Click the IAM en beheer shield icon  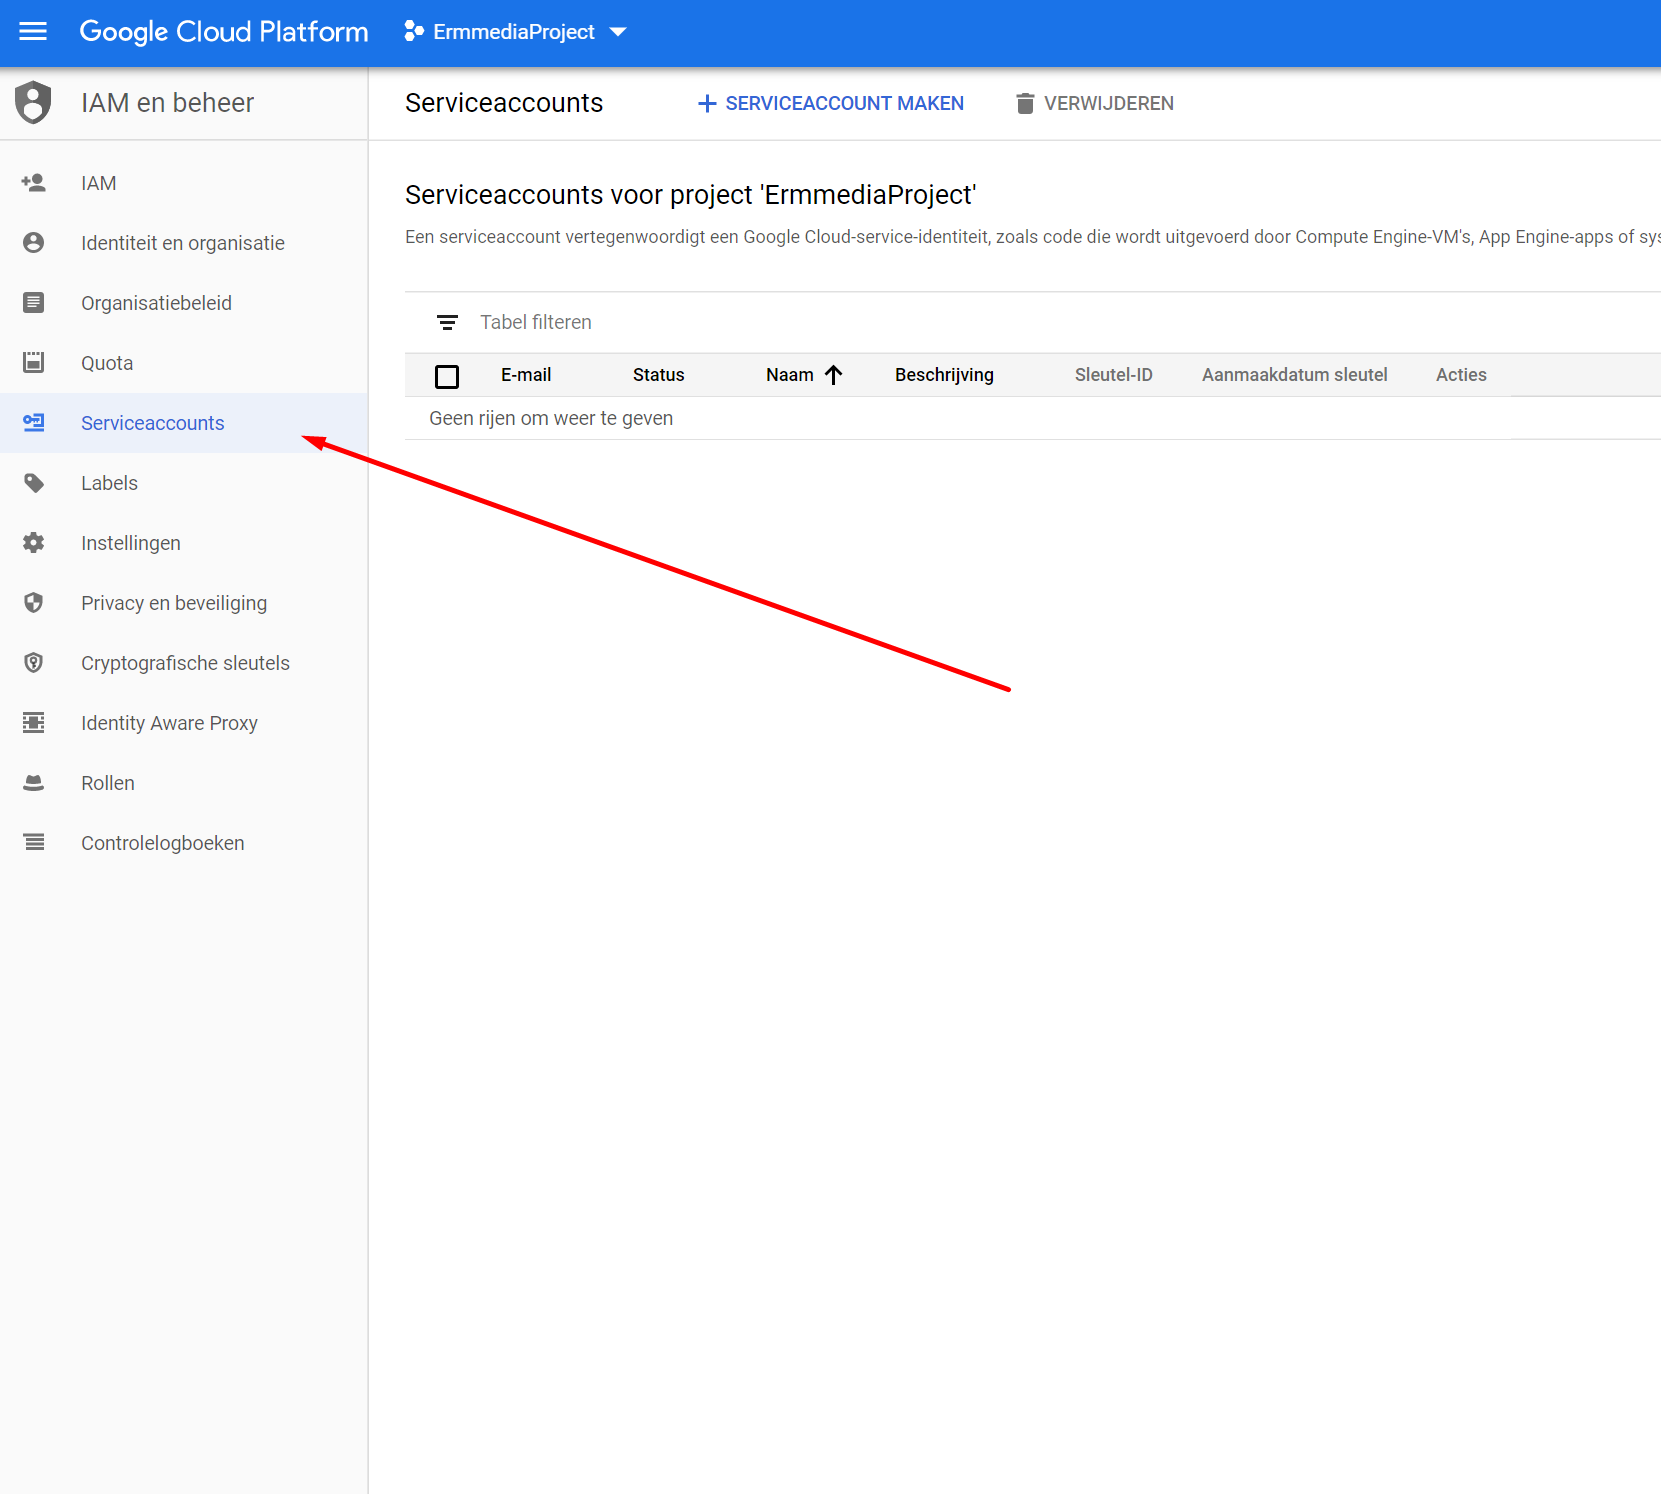(x=33, y=103)
